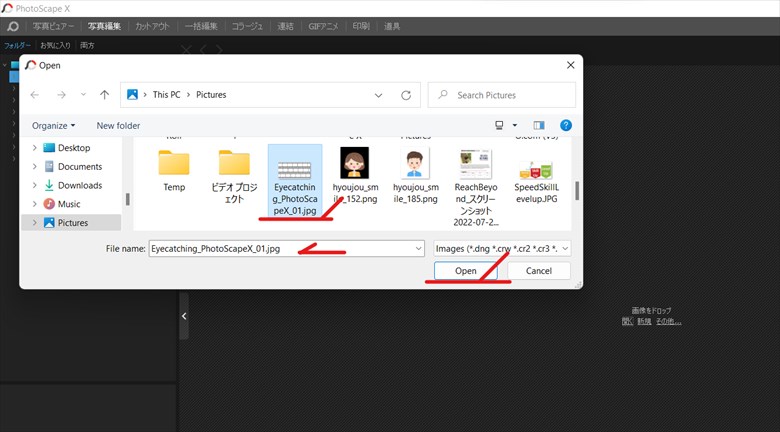
Task: Go forward in the Open dialog
Action: [61, 95]
